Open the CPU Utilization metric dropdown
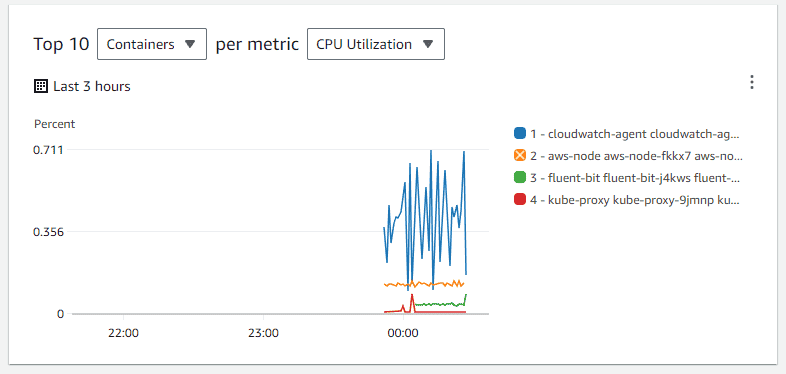Image resolution: width=786 pixels, height=374 pixels. pos(376,44)
